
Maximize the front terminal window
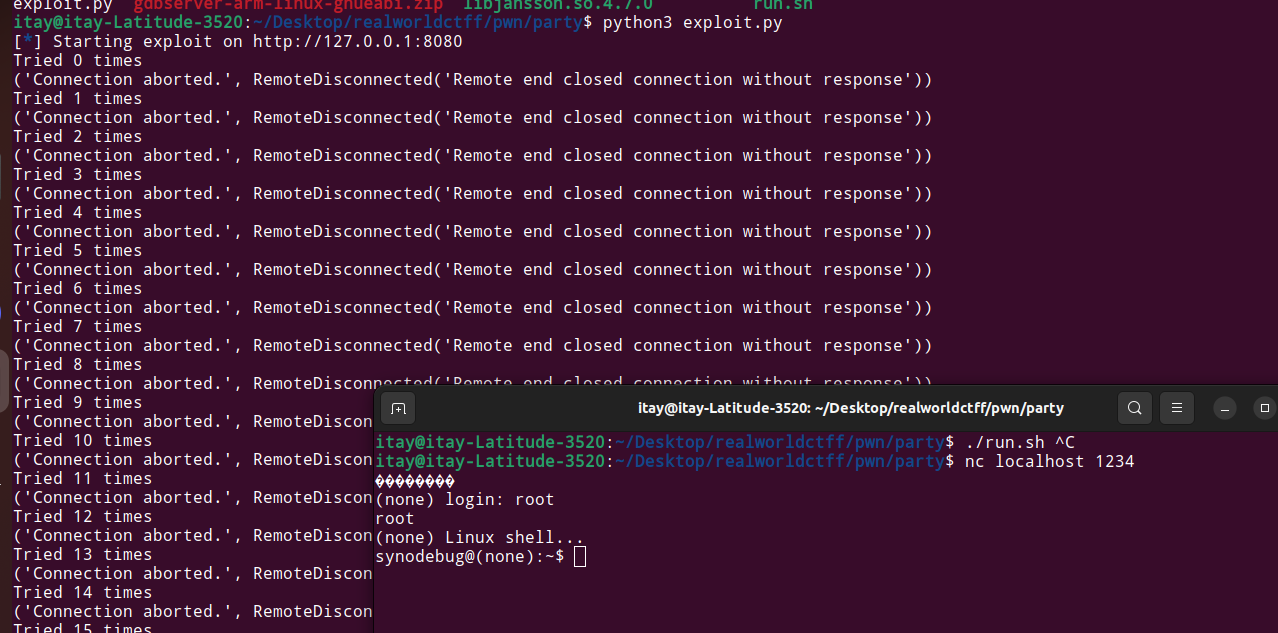coord(1264,408)
